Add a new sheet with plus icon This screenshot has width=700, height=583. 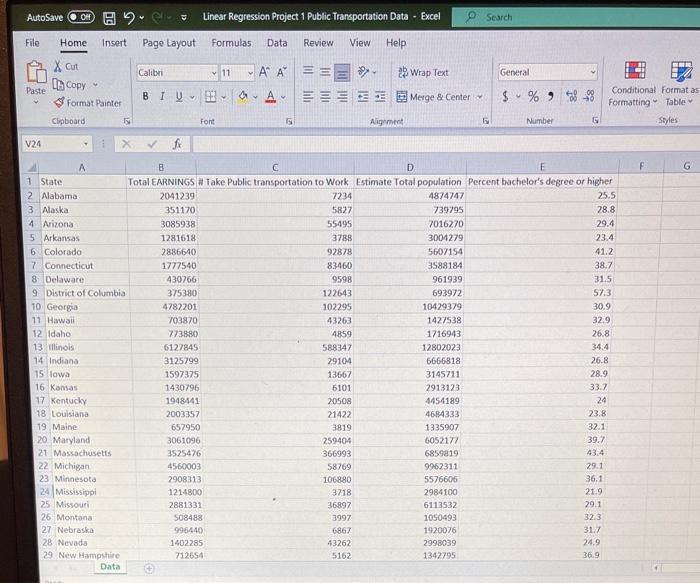point(150,568)
